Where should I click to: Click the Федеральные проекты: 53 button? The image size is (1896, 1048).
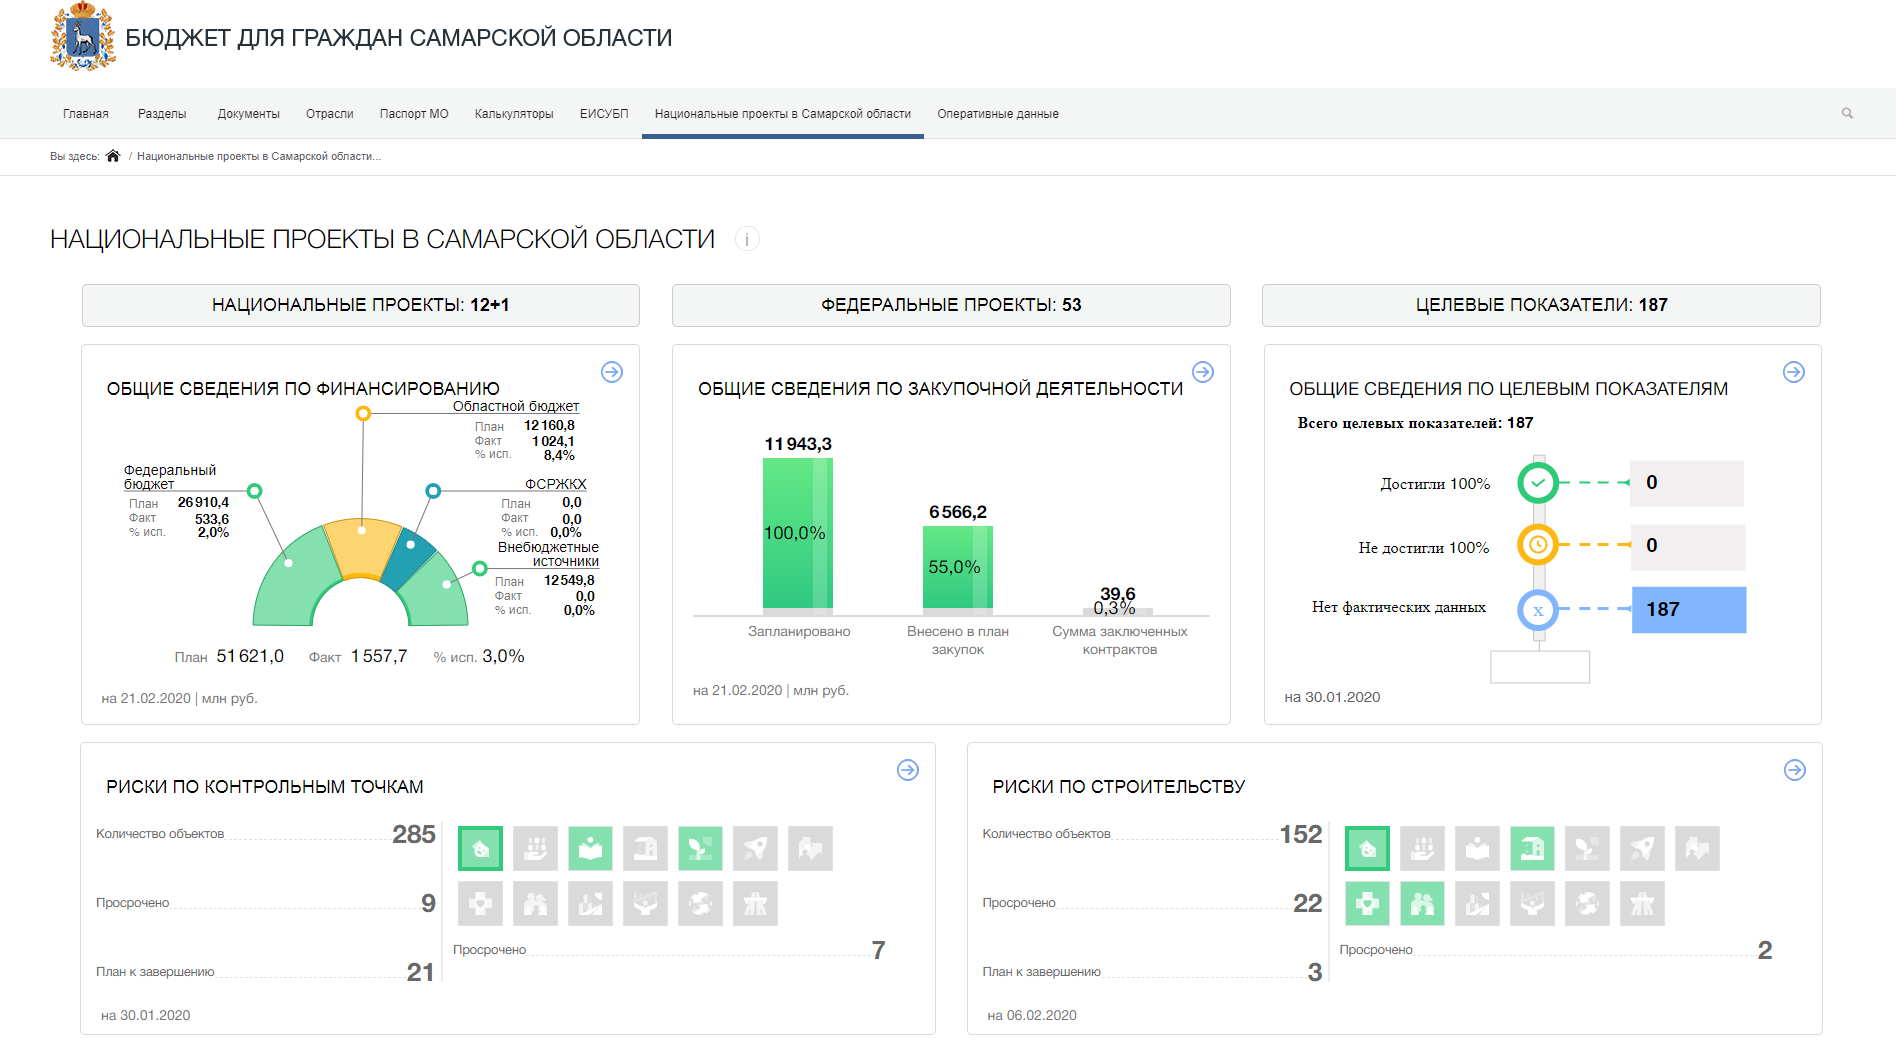951,305
